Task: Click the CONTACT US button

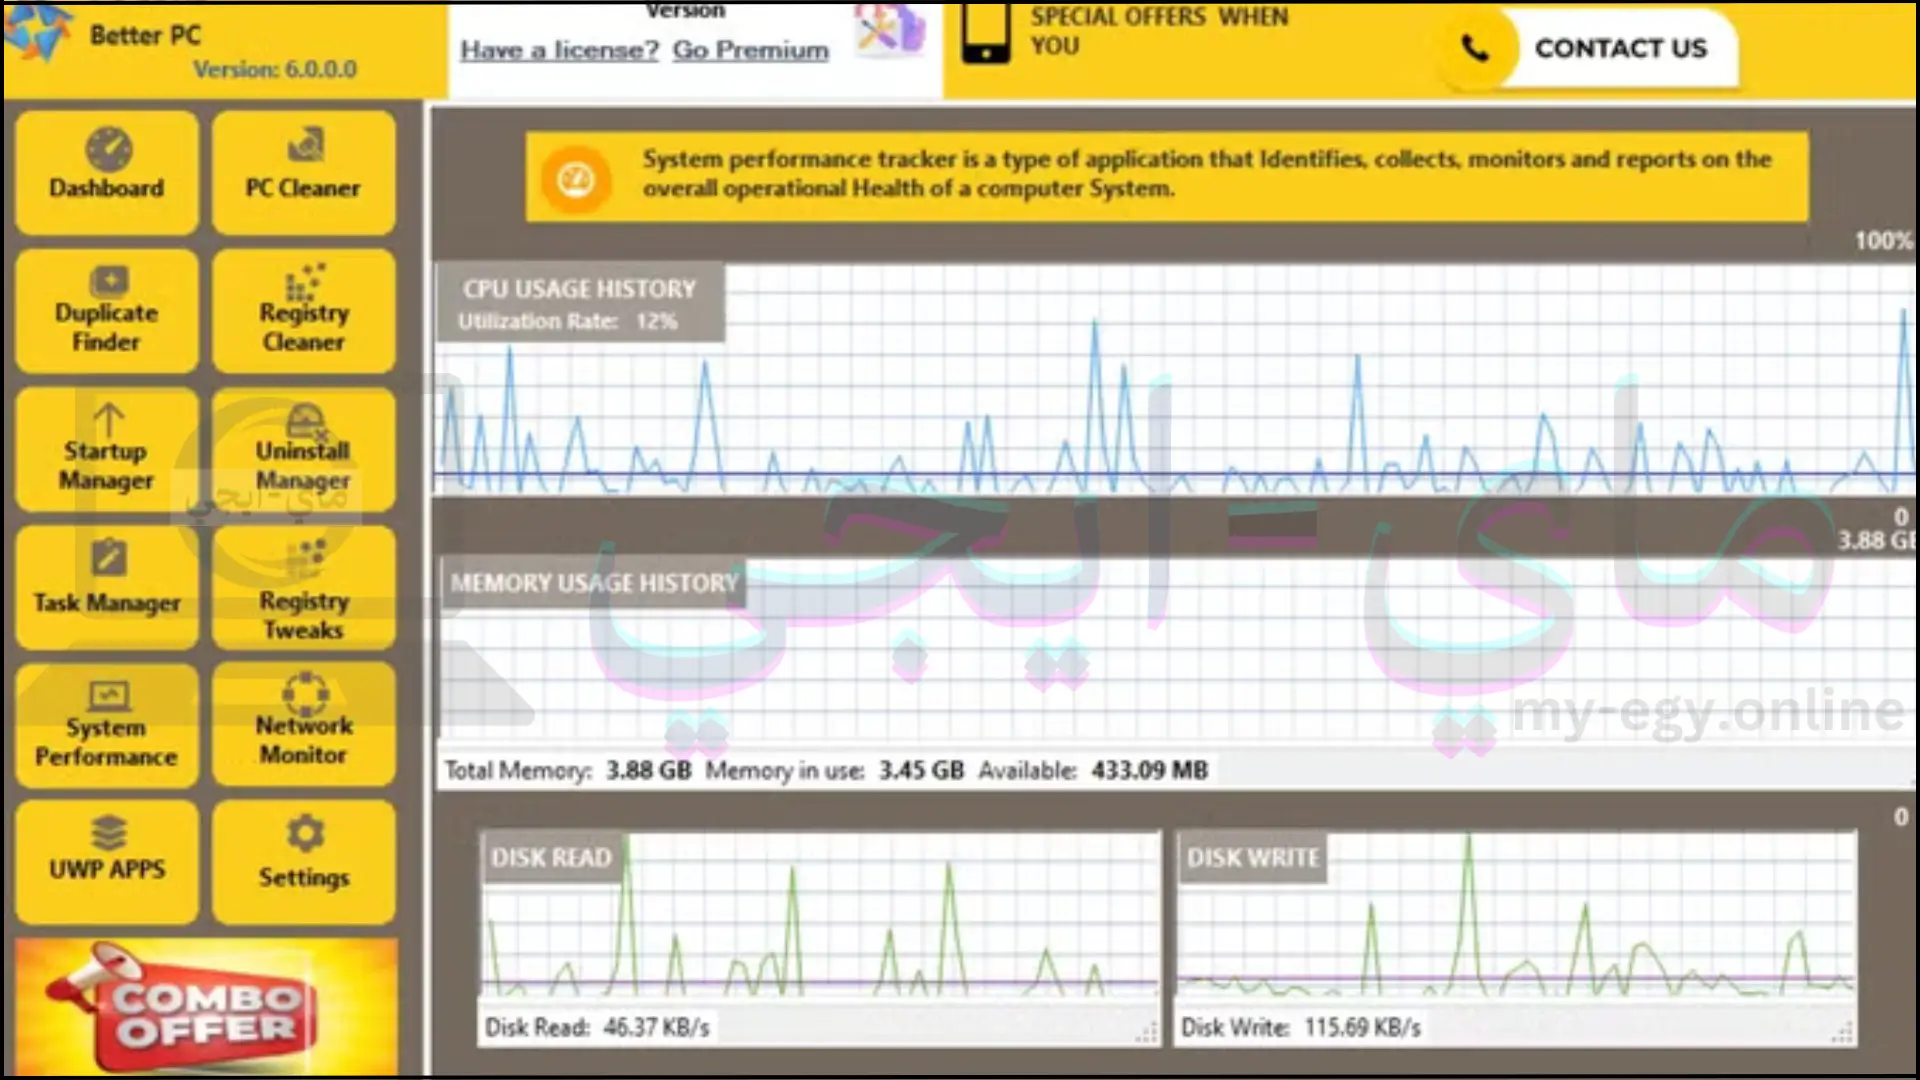Action: 1620,48
